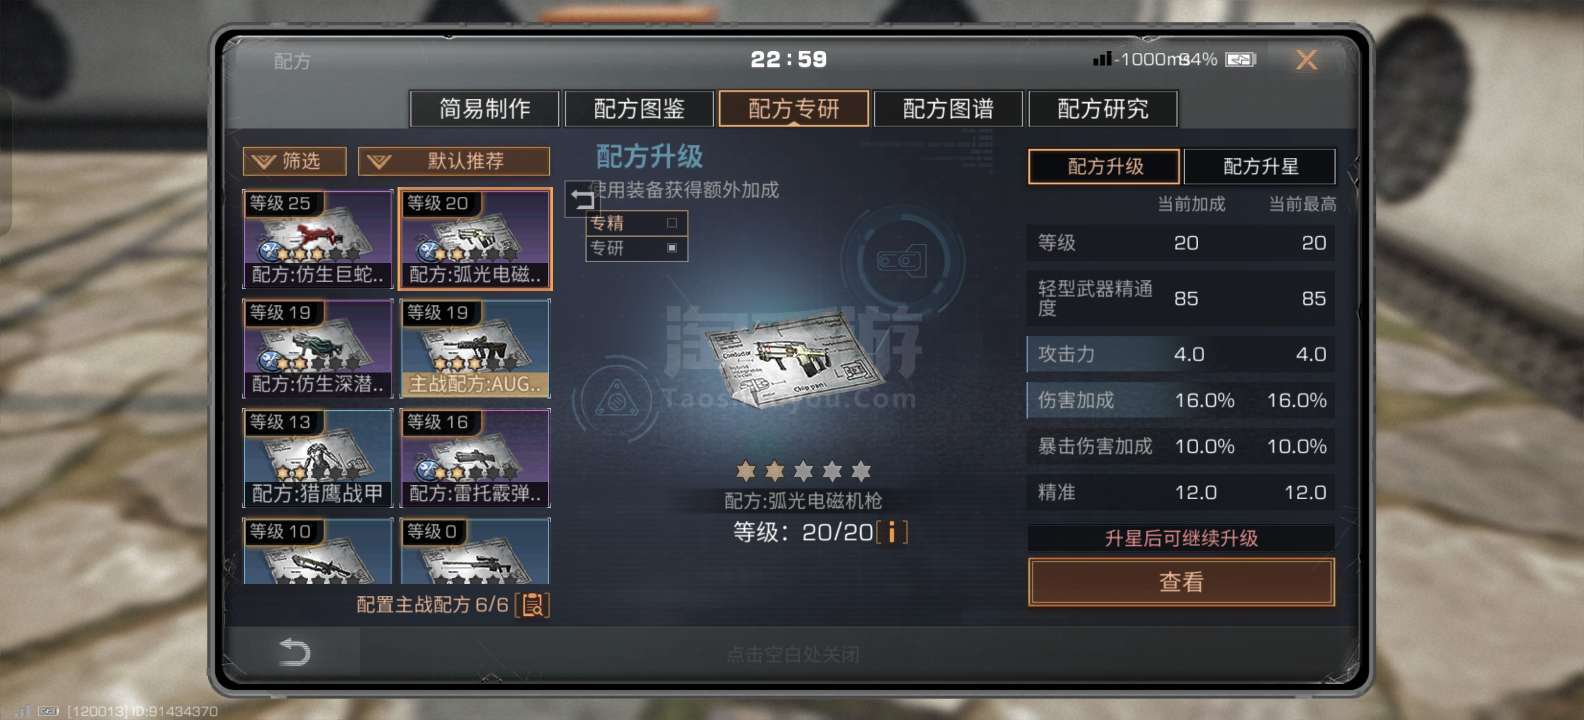Select the 配方升级 panel tab
Screen dimensions: 1584x720
1105,166
